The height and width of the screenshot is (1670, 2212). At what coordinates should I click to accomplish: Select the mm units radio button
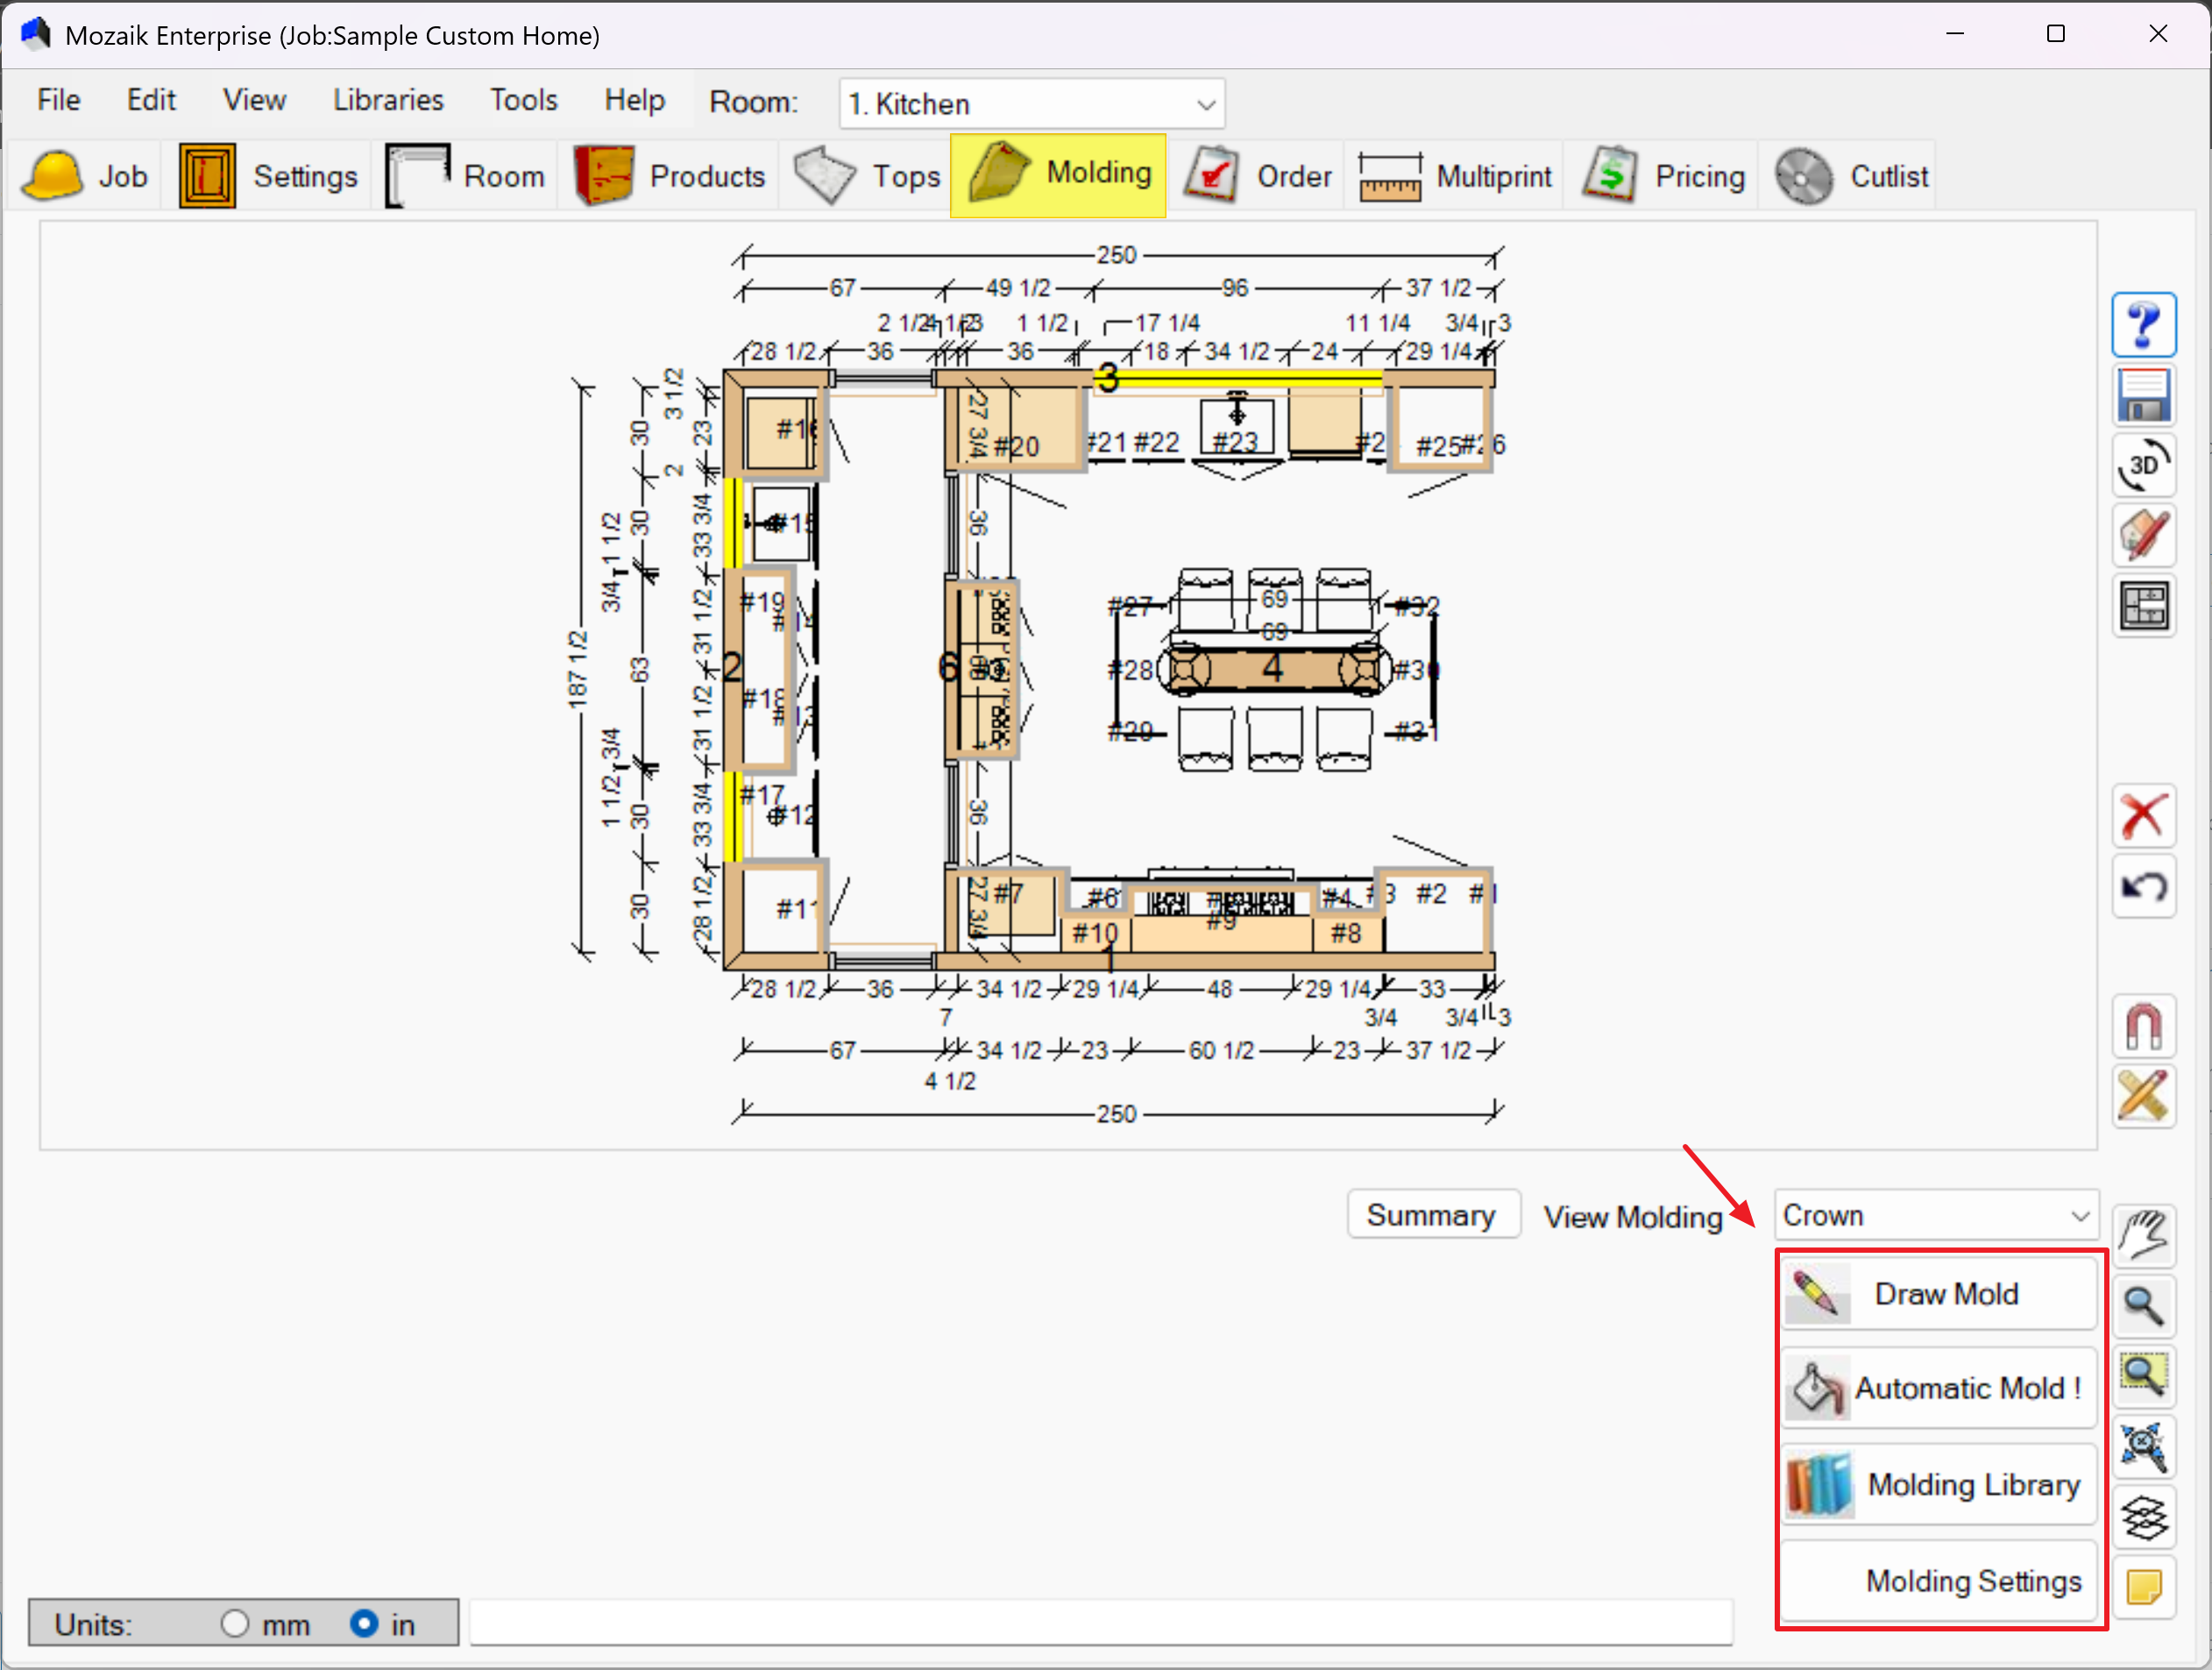tap(235, 1623)
